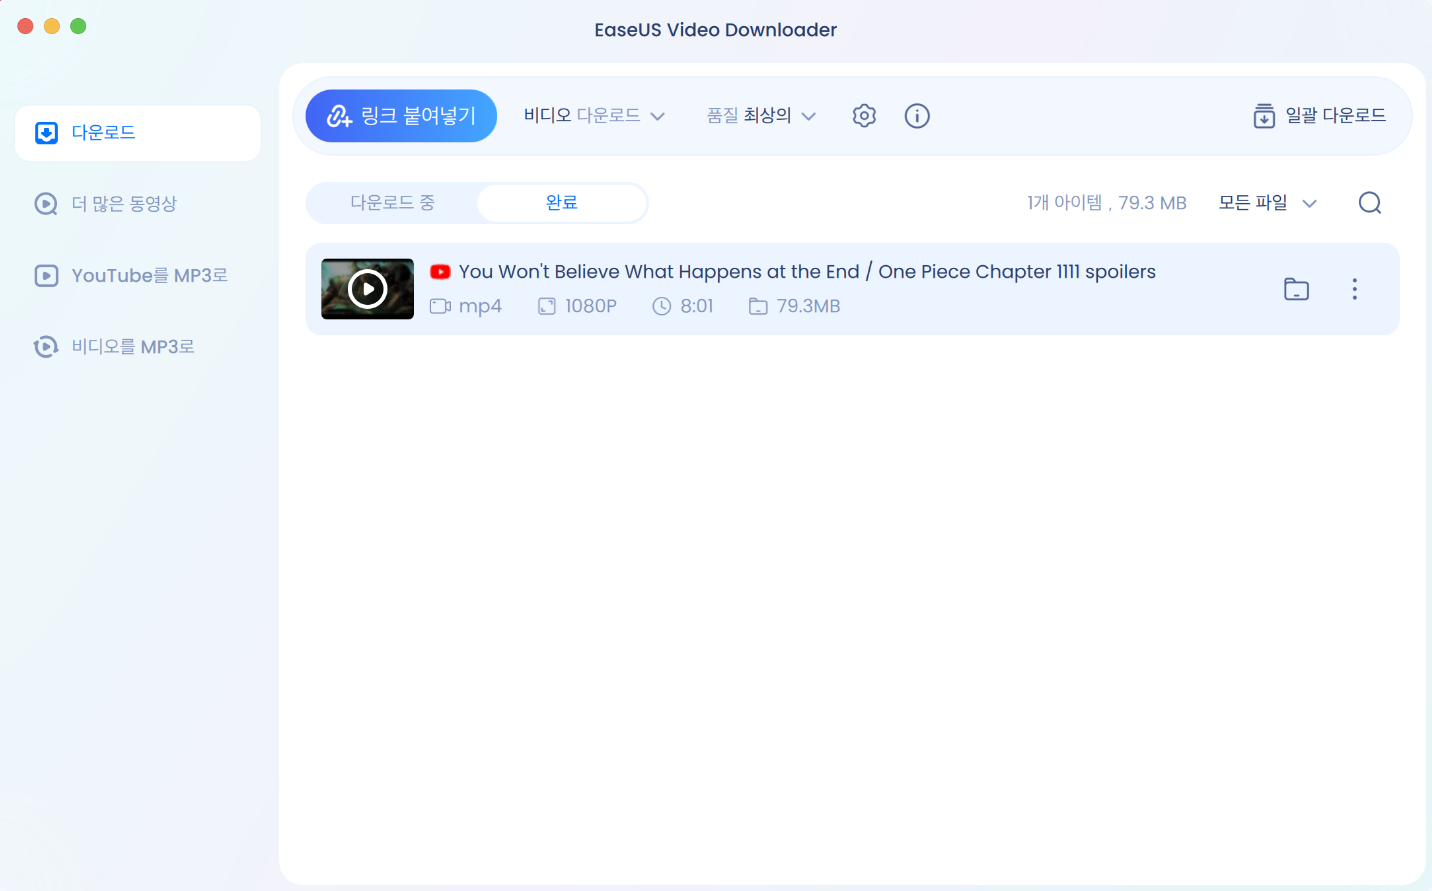Click the 일괄 다운로드 button
1432x891 pixels.
[1319, 116]
